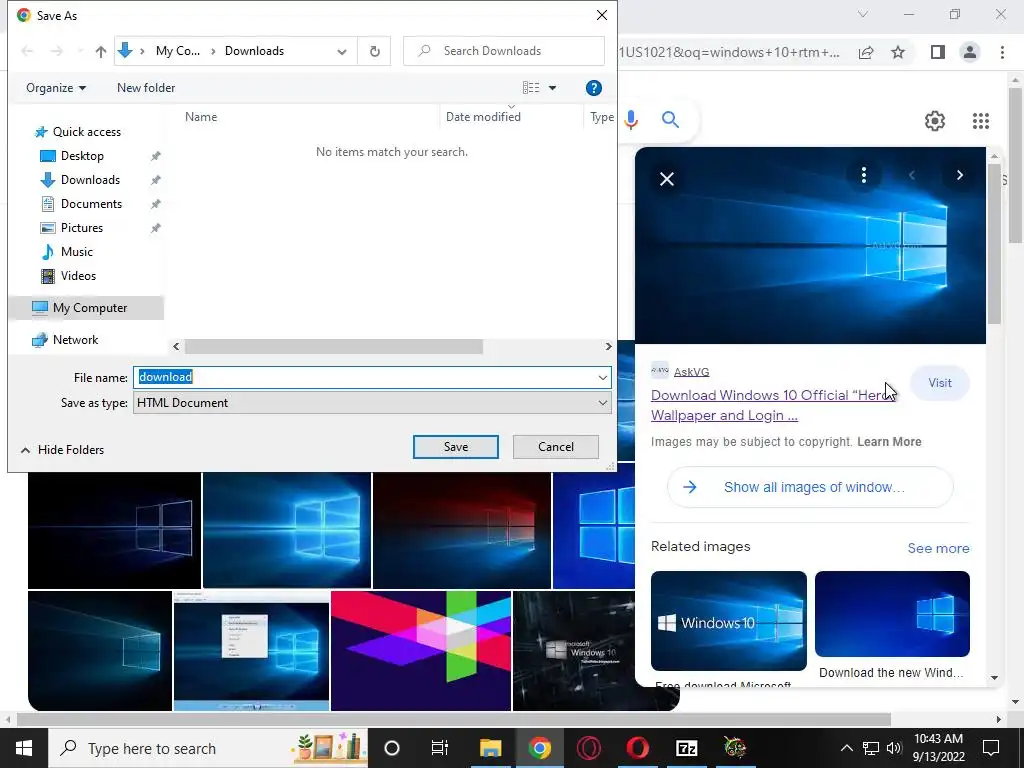Open Windows Start menu
Viewport: 1024px width, 768px height.
point(24,748)
